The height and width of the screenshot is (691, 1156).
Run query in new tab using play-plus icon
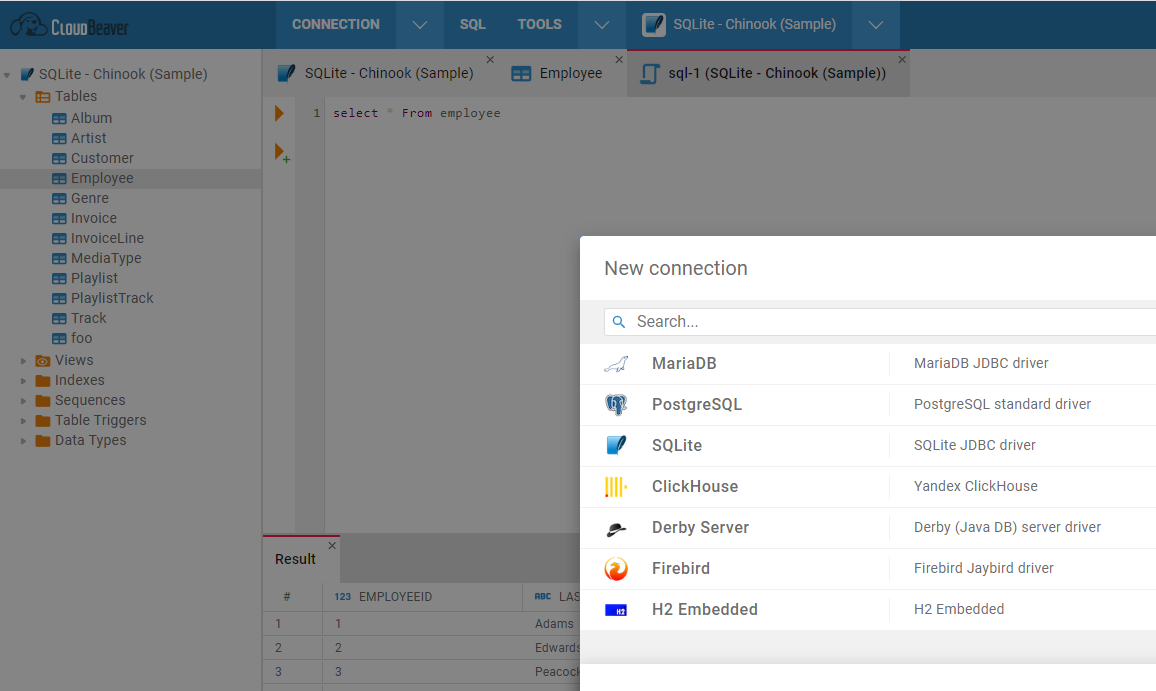click(281, 152)
